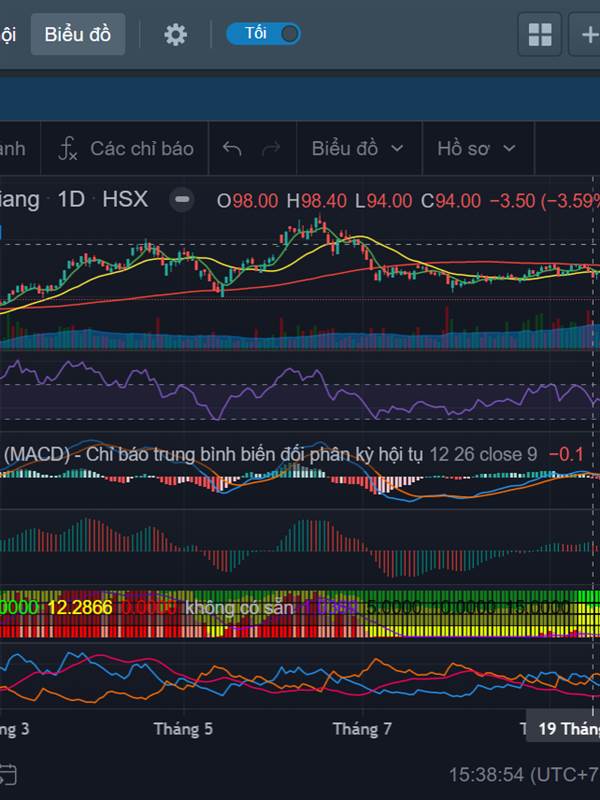
Task: Click the HSX exchange label
Action: tap(125, 199)
